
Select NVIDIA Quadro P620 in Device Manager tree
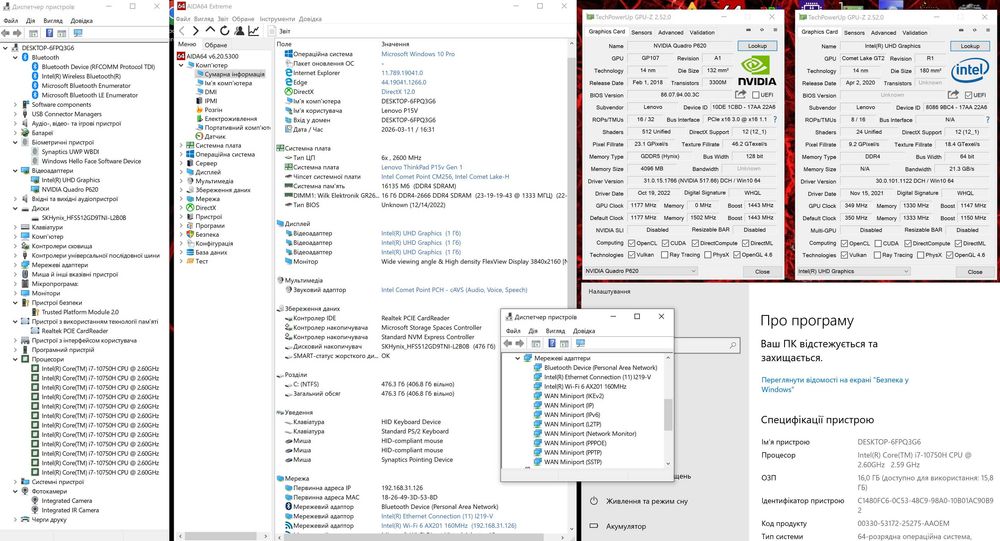[70, 189]
